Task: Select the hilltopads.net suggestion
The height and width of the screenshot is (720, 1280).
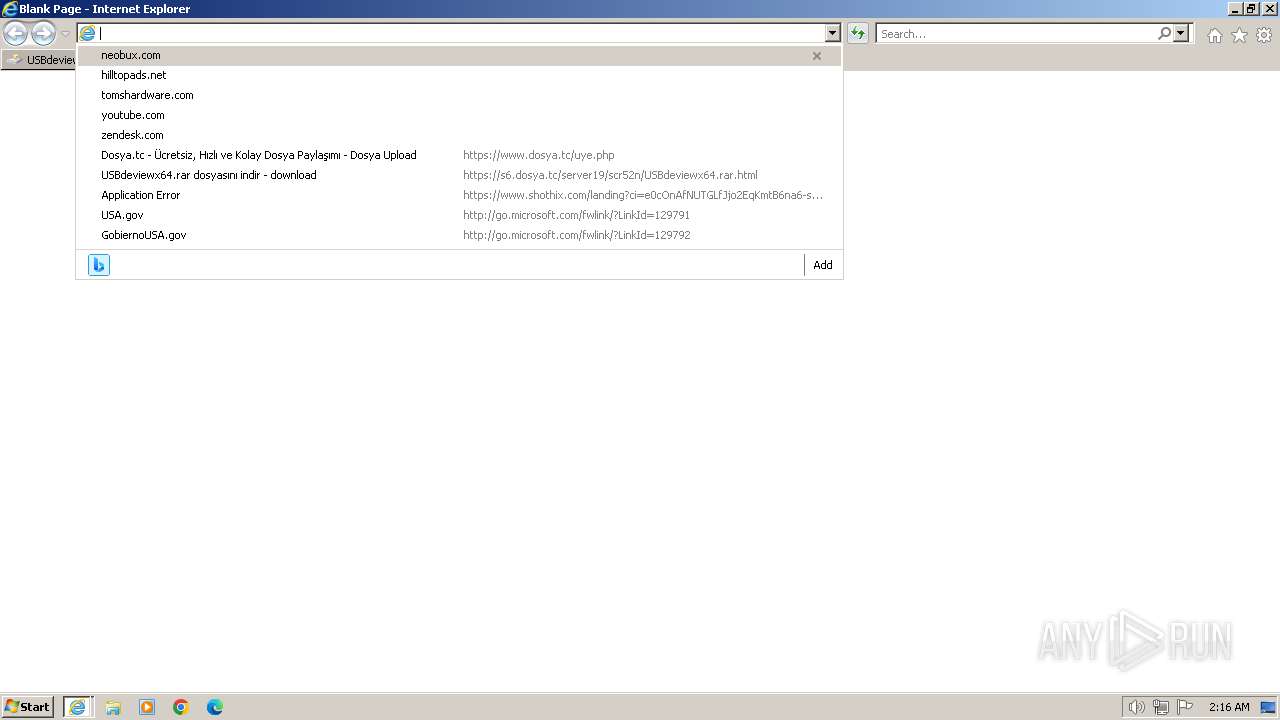Action: pos(459,75)
